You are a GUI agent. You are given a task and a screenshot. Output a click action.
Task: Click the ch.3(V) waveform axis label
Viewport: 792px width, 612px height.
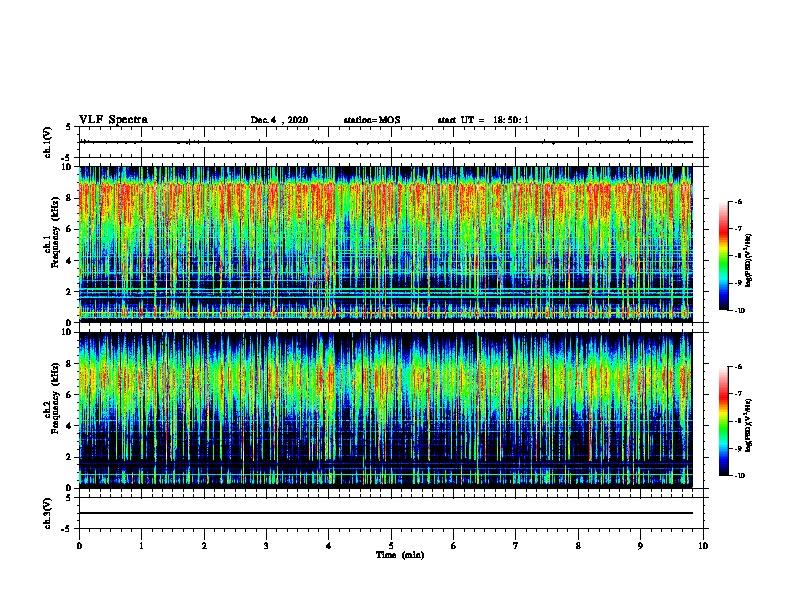click(48, 513)
